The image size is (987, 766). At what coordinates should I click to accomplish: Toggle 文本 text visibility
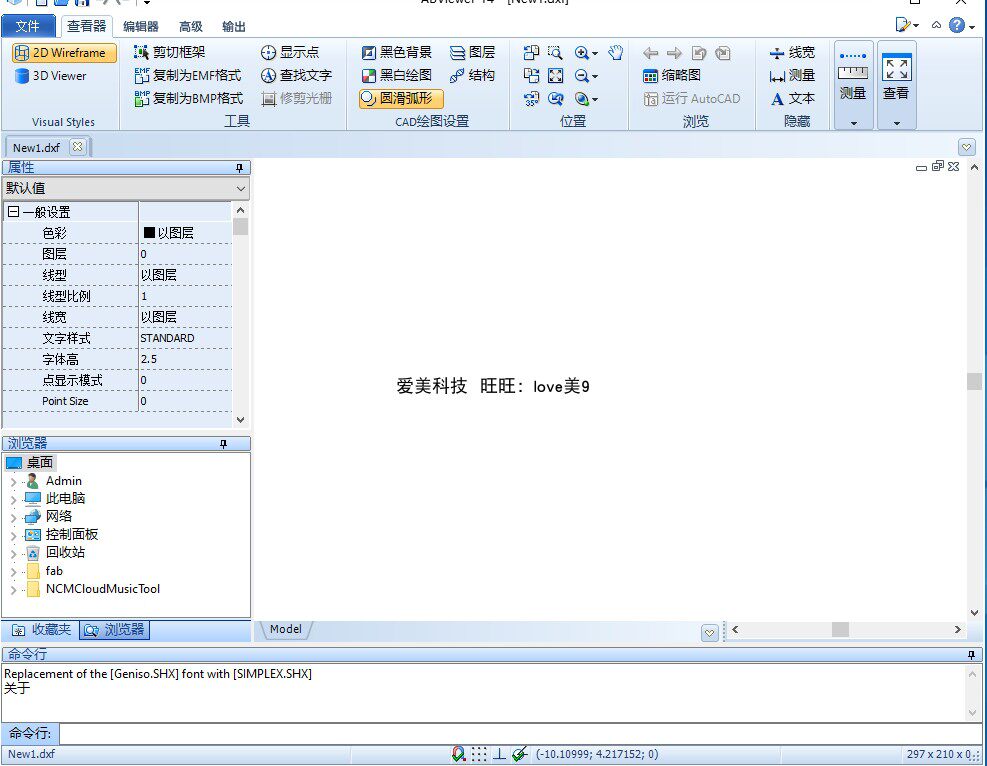pyautogui.click(x=792, y=99)
